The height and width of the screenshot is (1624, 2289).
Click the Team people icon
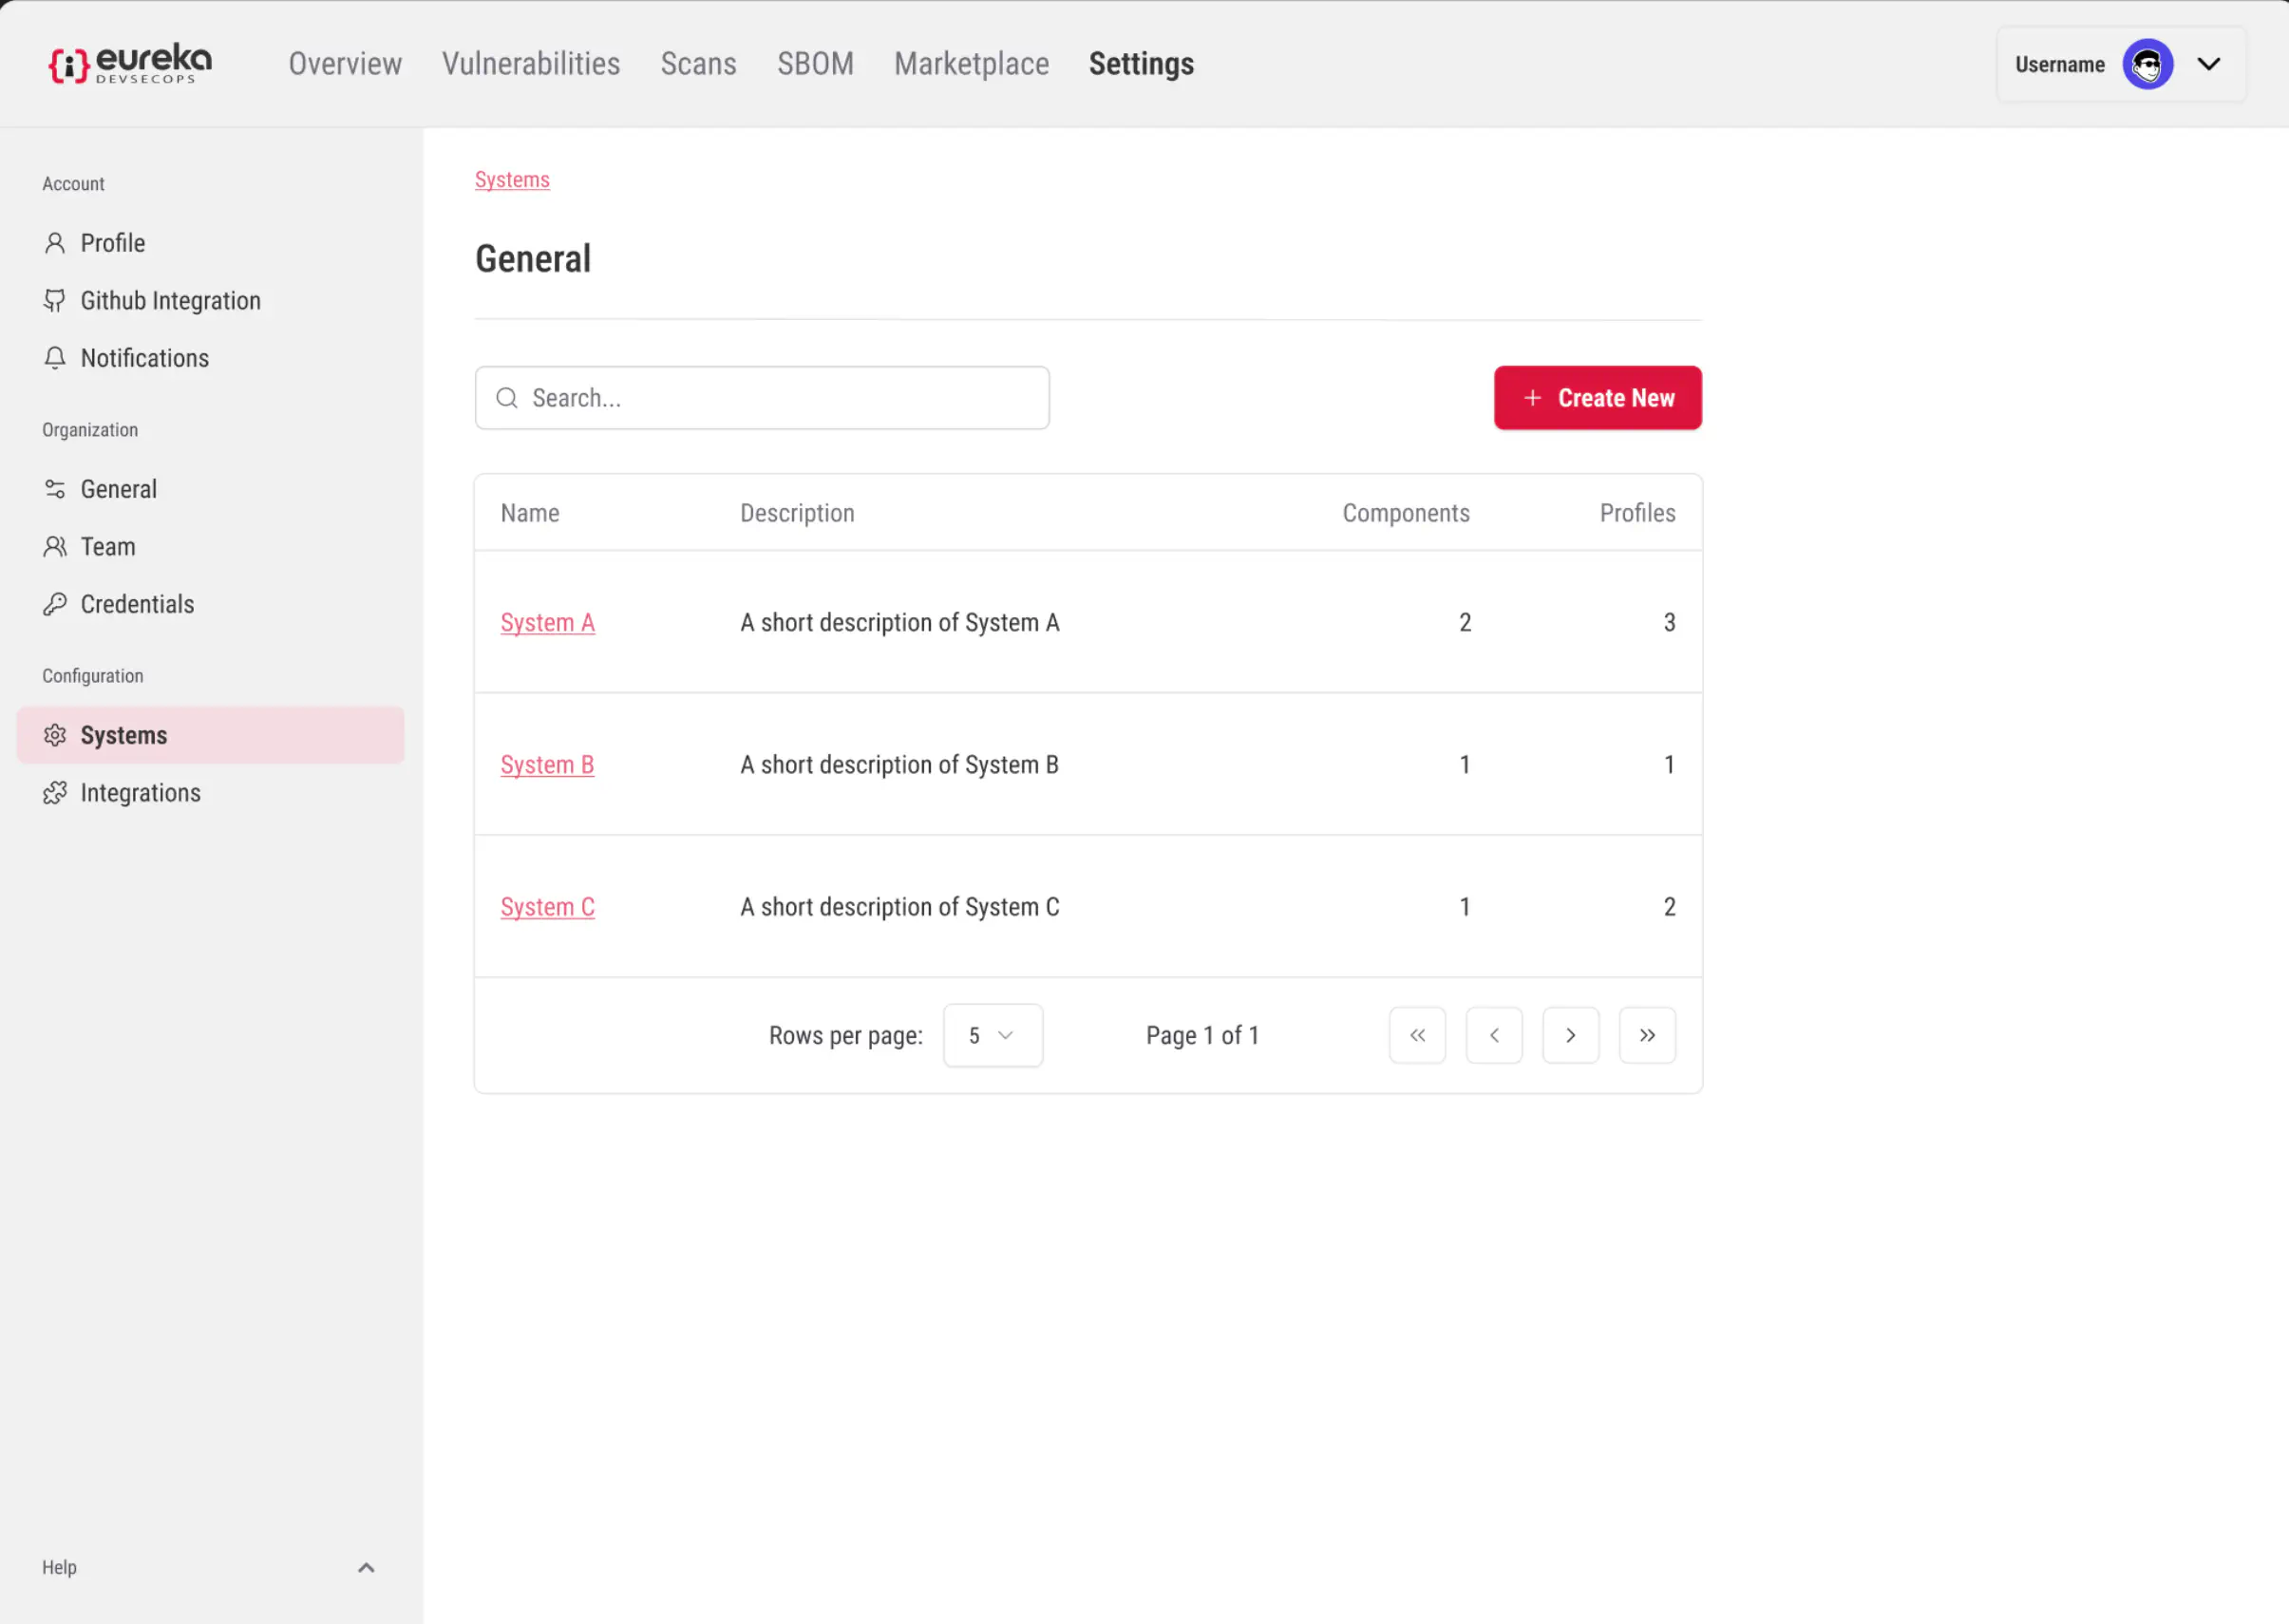55,547
